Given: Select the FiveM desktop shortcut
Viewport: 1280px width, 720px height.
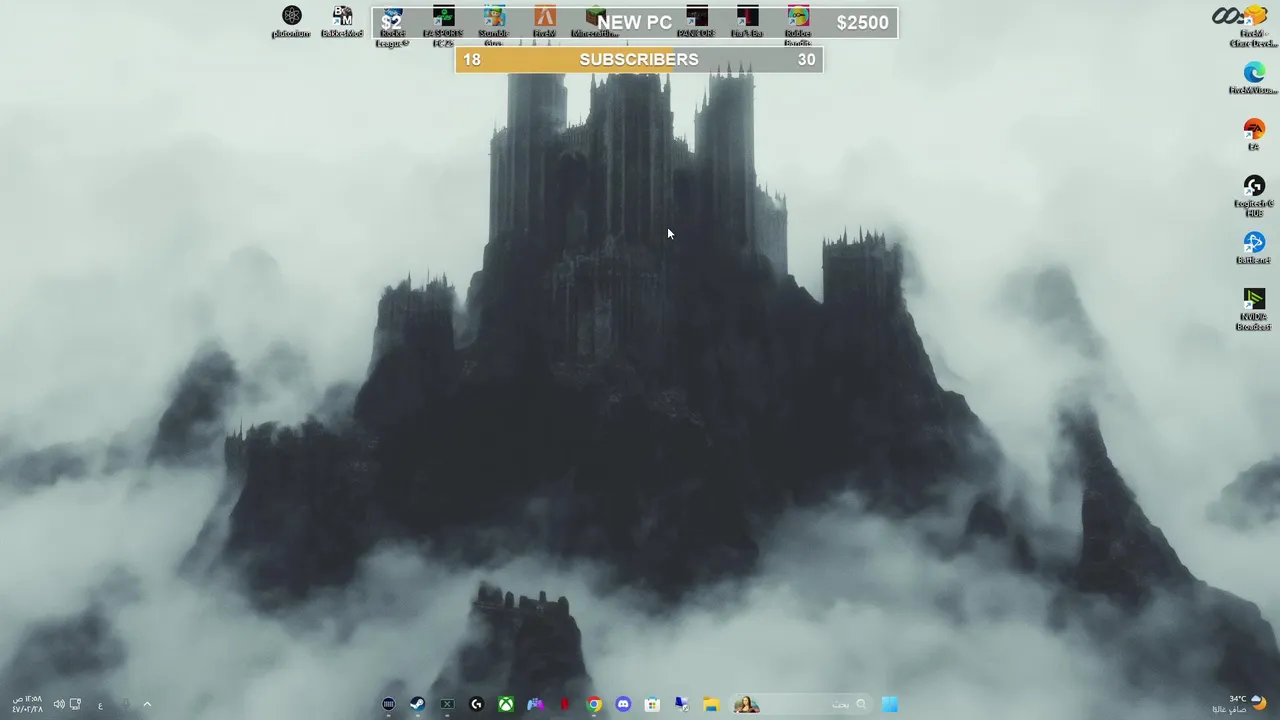Looking at the screenshot, I should click(x=545, y=22).
